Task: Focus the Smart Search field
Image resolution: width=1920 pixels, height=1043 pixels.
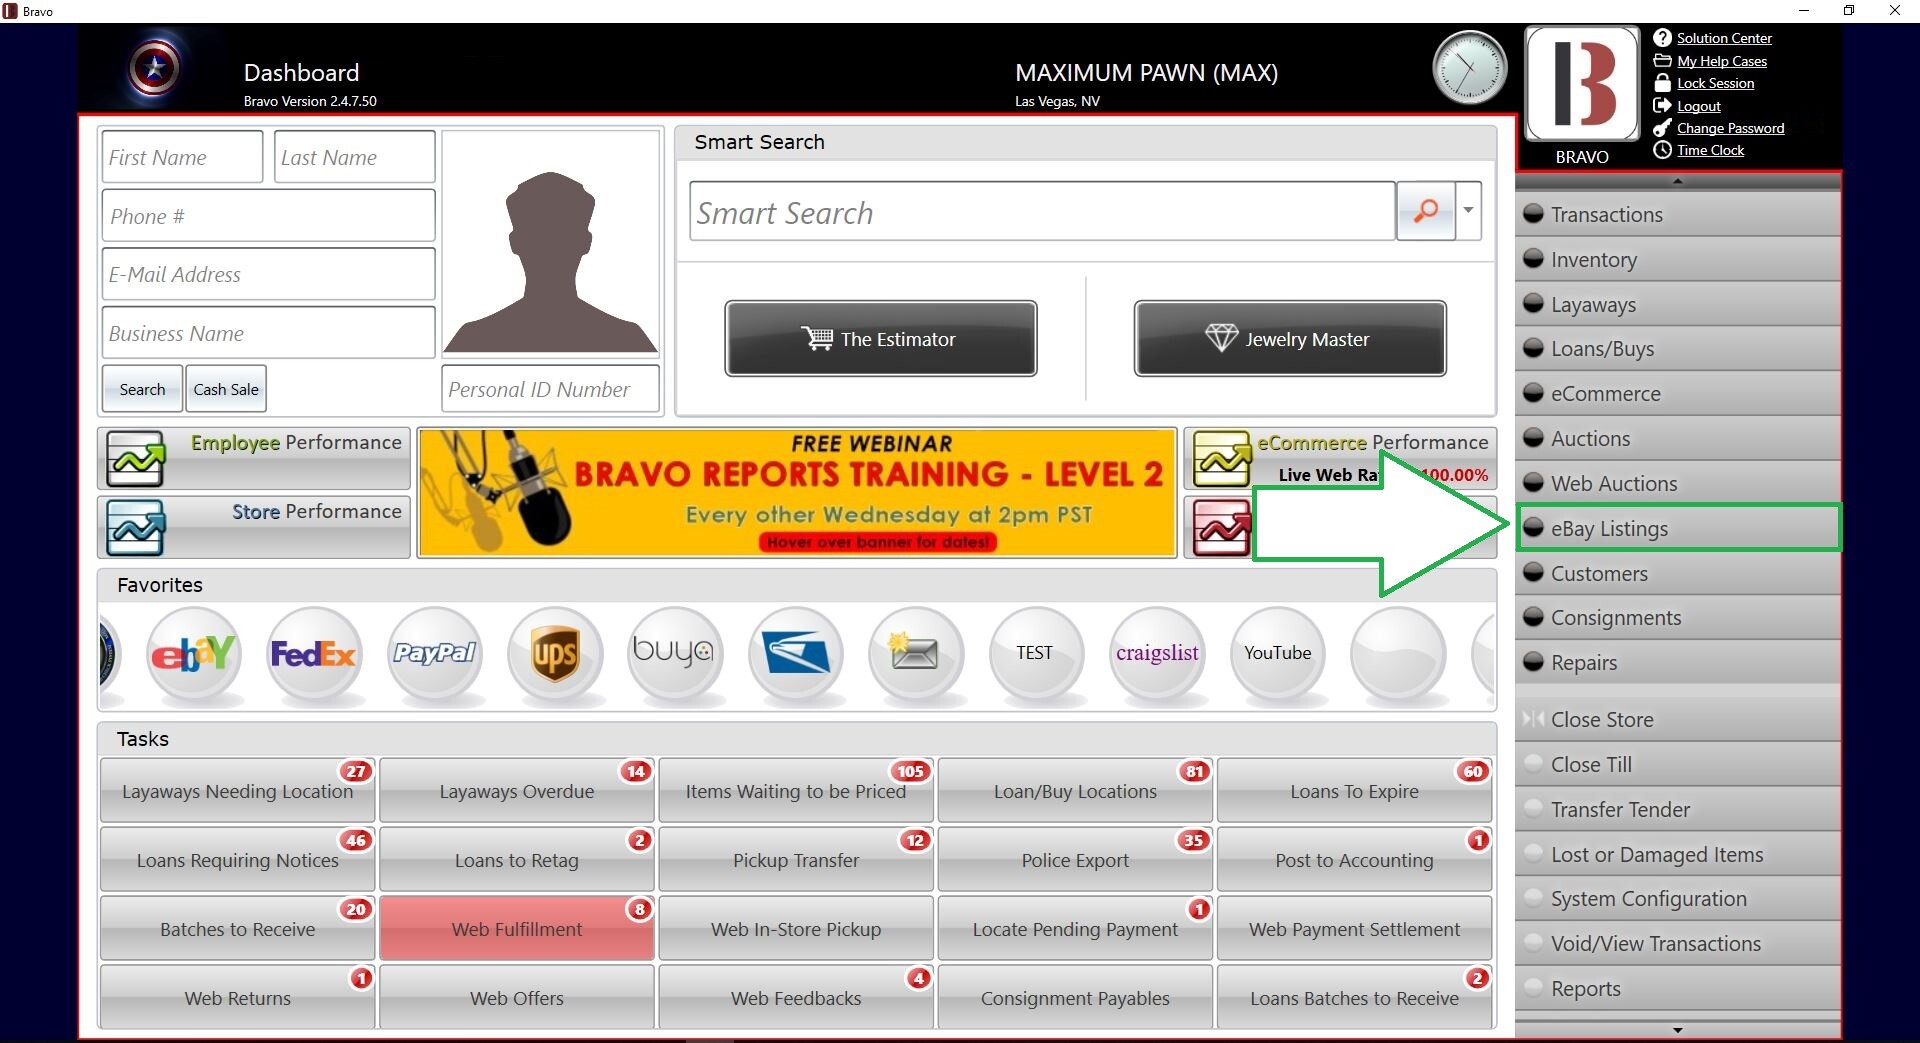Action: (1042, 211)
